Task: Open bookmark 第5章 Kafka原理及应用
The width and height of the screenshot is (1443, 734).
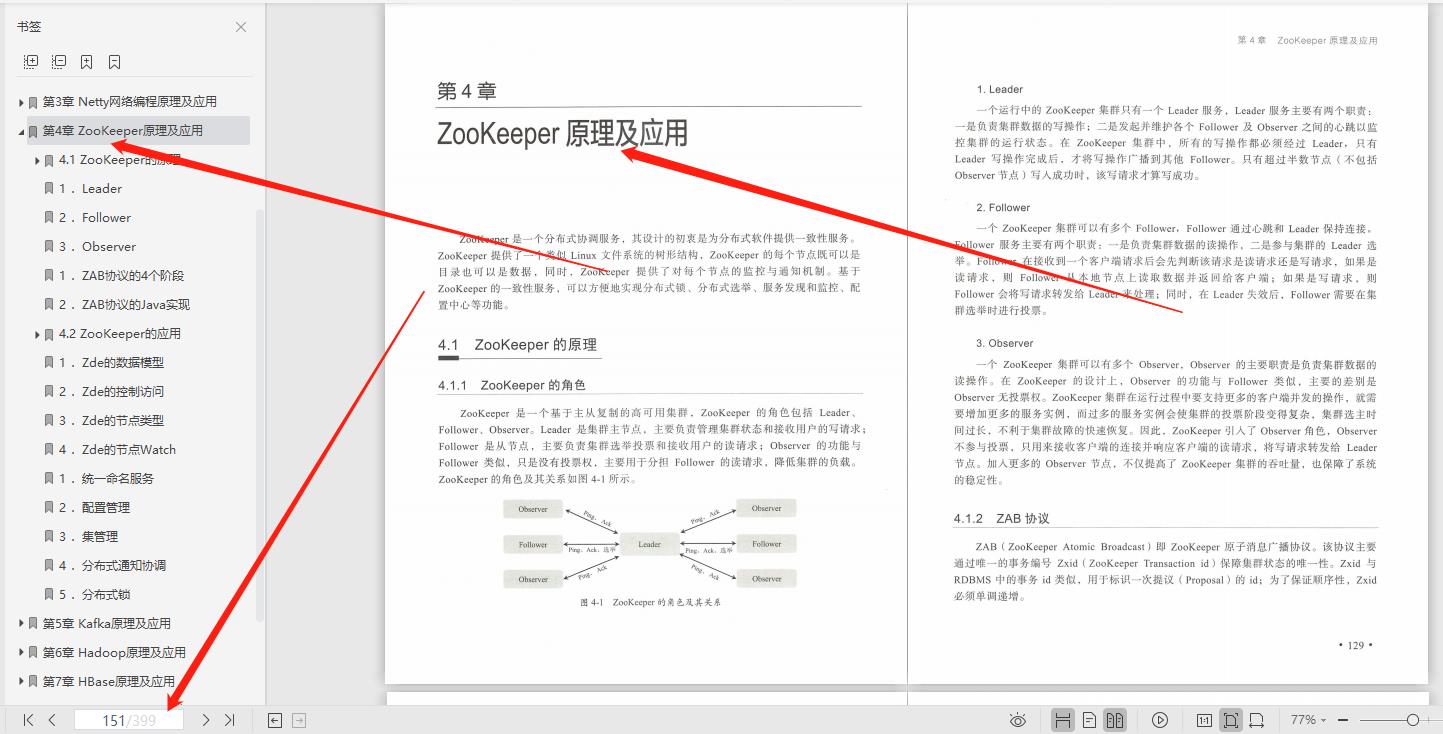Action: 106,624
